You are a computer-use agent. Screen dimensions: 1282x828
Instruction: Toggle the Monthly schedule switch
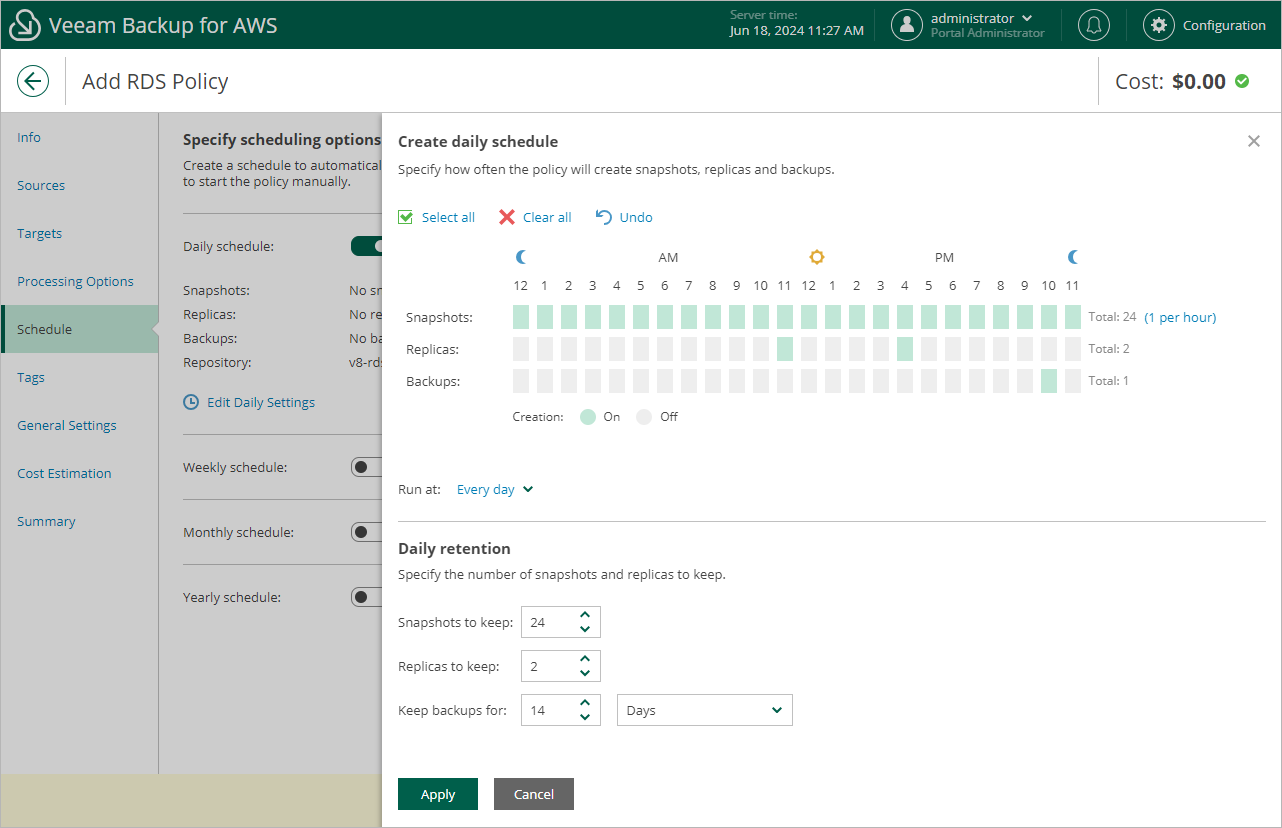coord(366,532)
